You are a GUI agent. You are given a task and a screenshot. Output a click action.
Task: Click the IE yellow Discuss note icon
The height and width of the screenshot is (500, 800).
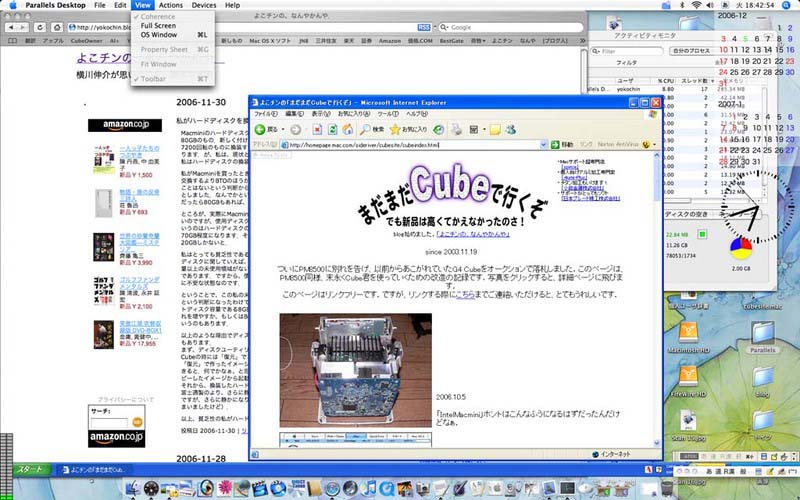pos(495,130)
